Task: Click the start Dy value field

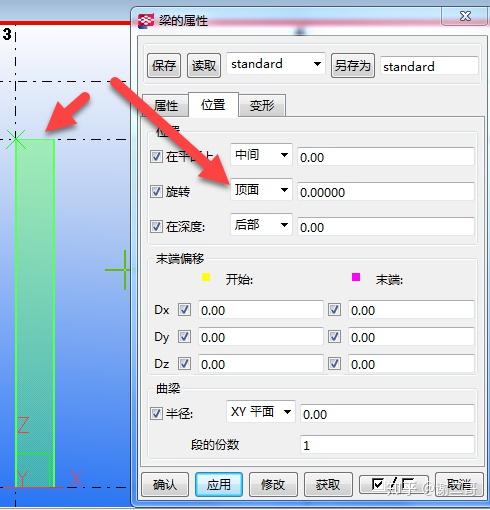Action: tap(261, 337)
